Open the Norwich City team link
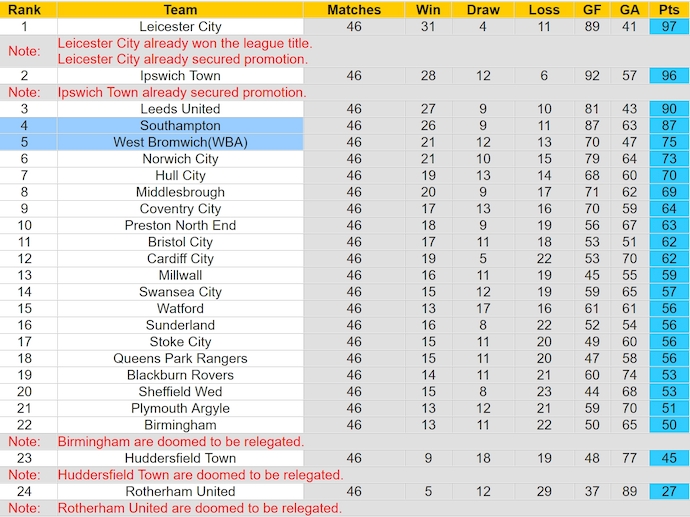This screenshot has height=517, width=690. [x=180, y=159]
